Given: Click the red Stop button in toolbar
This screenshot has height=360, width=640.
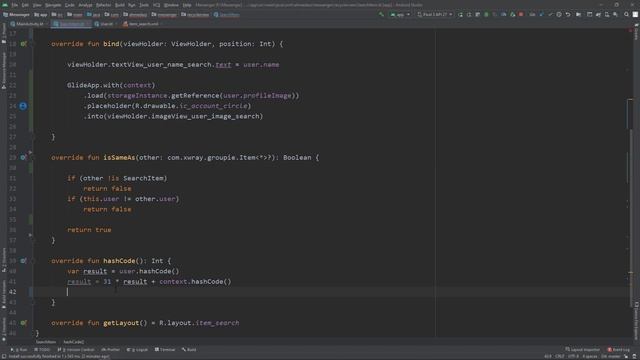Looking at the screenshot, I should pos(521,14).
